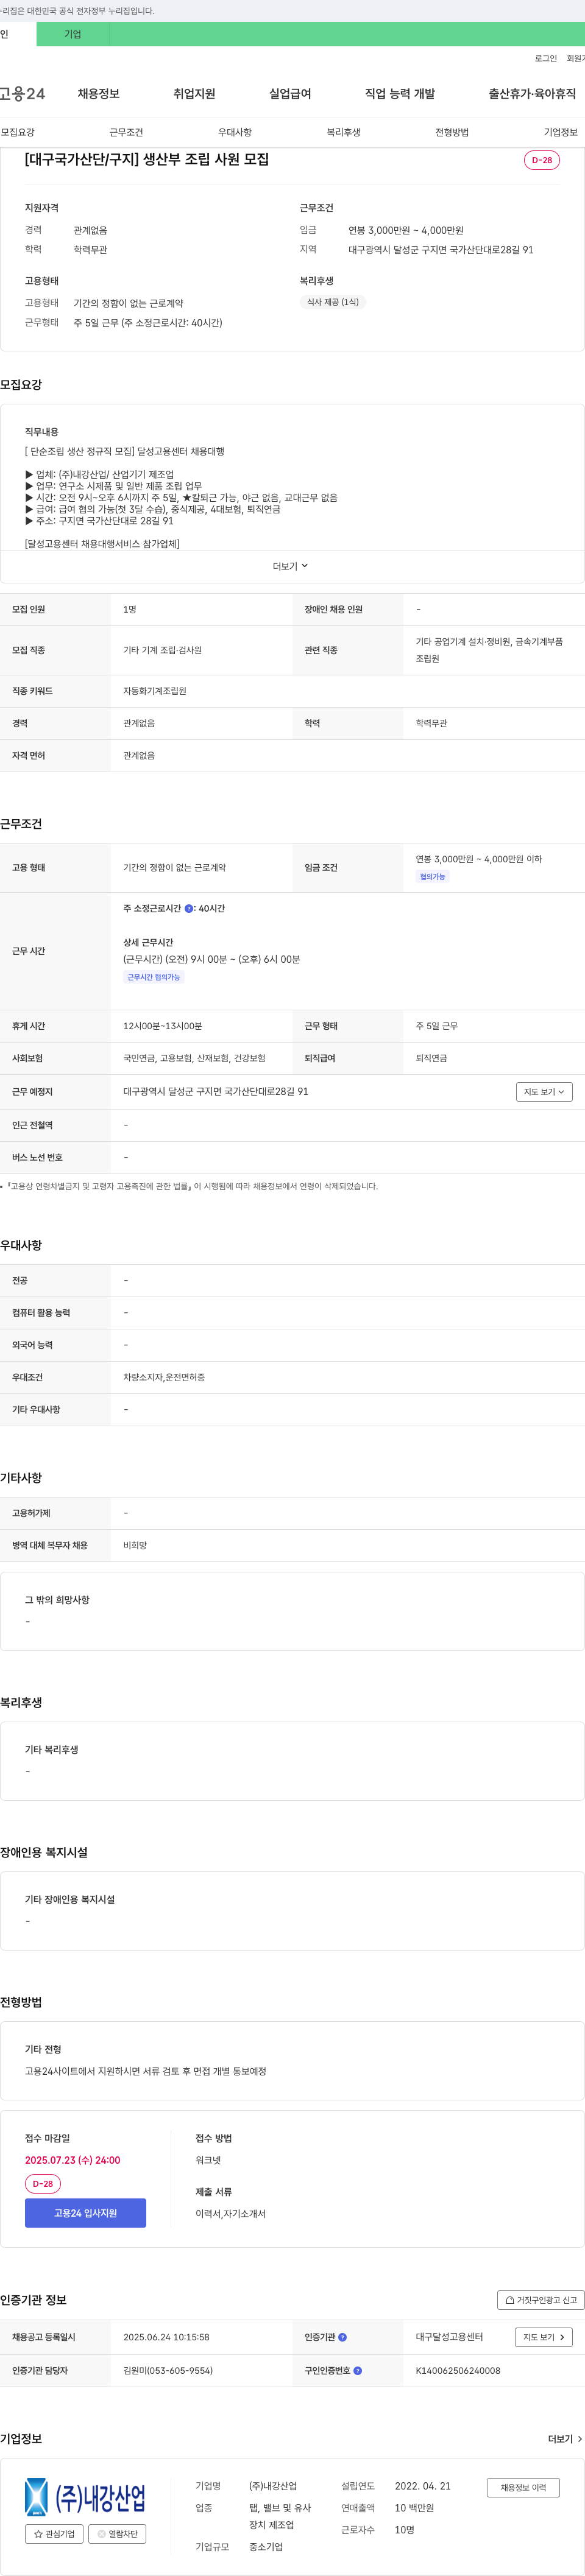Switch to the 기업 tab

[x=73, y=34]
